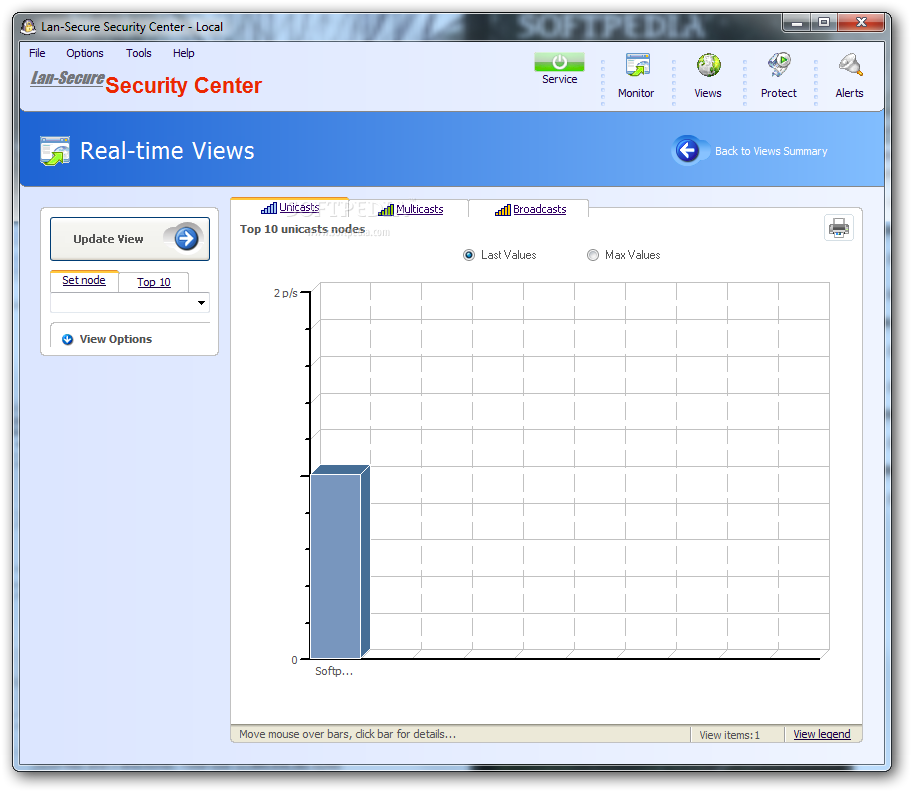Image resolution: width=912 pixels, height=792 pixels.
Task: Click the 'Softp...' axis label
Action: [x=334, y=671]
